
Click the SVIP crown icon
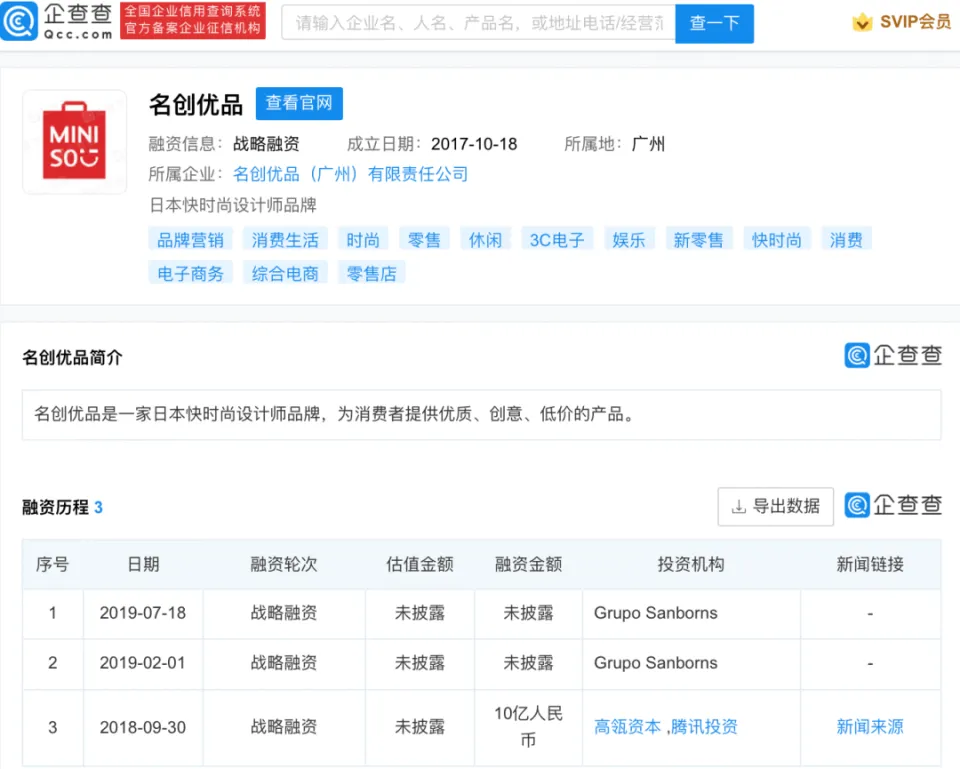click(x=862, y=22)
